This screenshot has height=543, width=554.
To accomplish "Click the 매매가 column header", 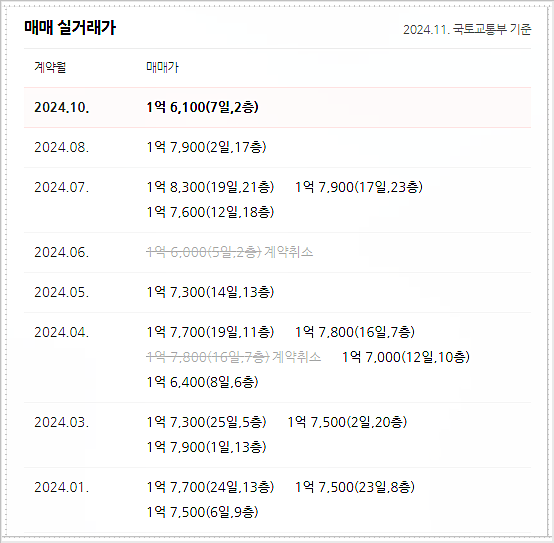I will pyautogui.click(x=163, y=67).
